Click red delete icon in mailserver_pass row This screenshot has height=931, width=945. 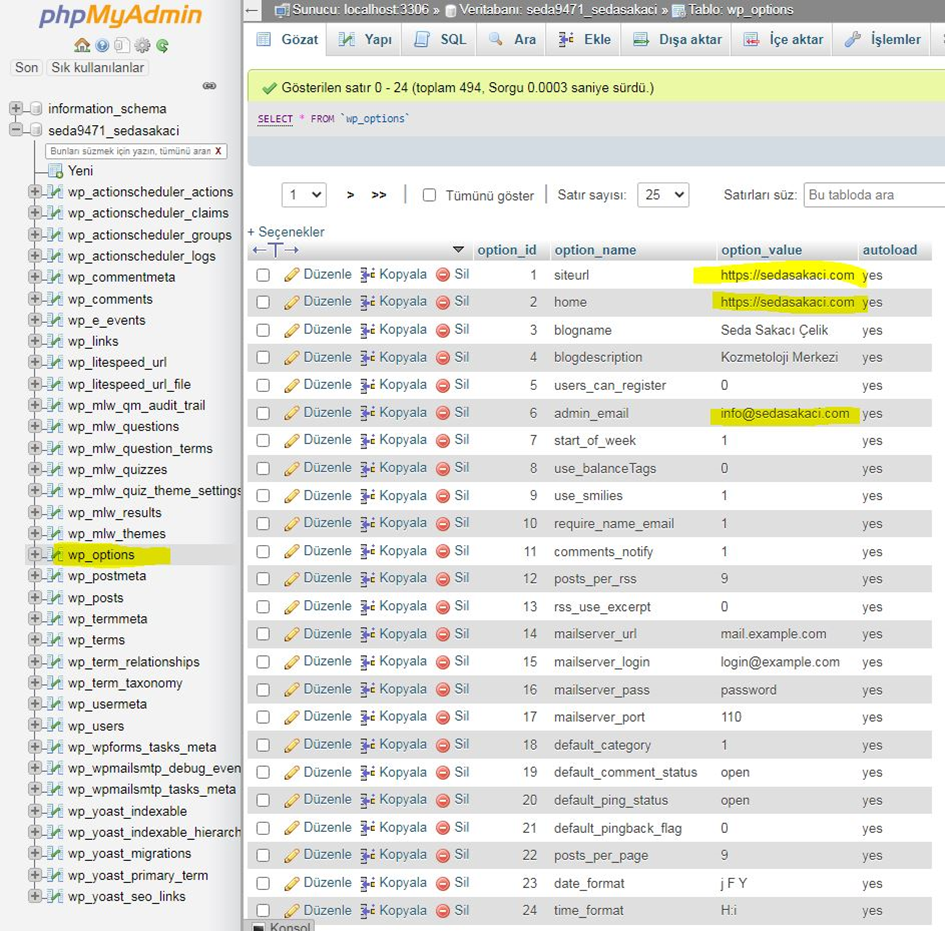(x=443, y=690)
